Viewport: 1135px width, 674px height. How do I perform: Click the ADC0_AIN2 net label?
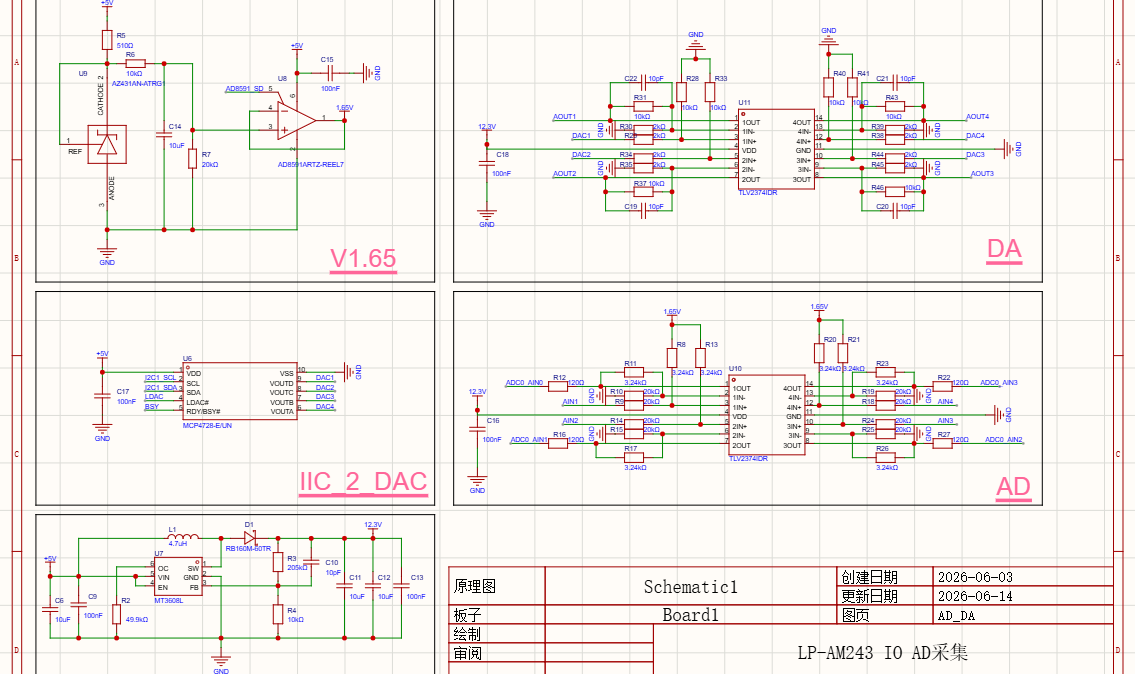(1004, 440)
